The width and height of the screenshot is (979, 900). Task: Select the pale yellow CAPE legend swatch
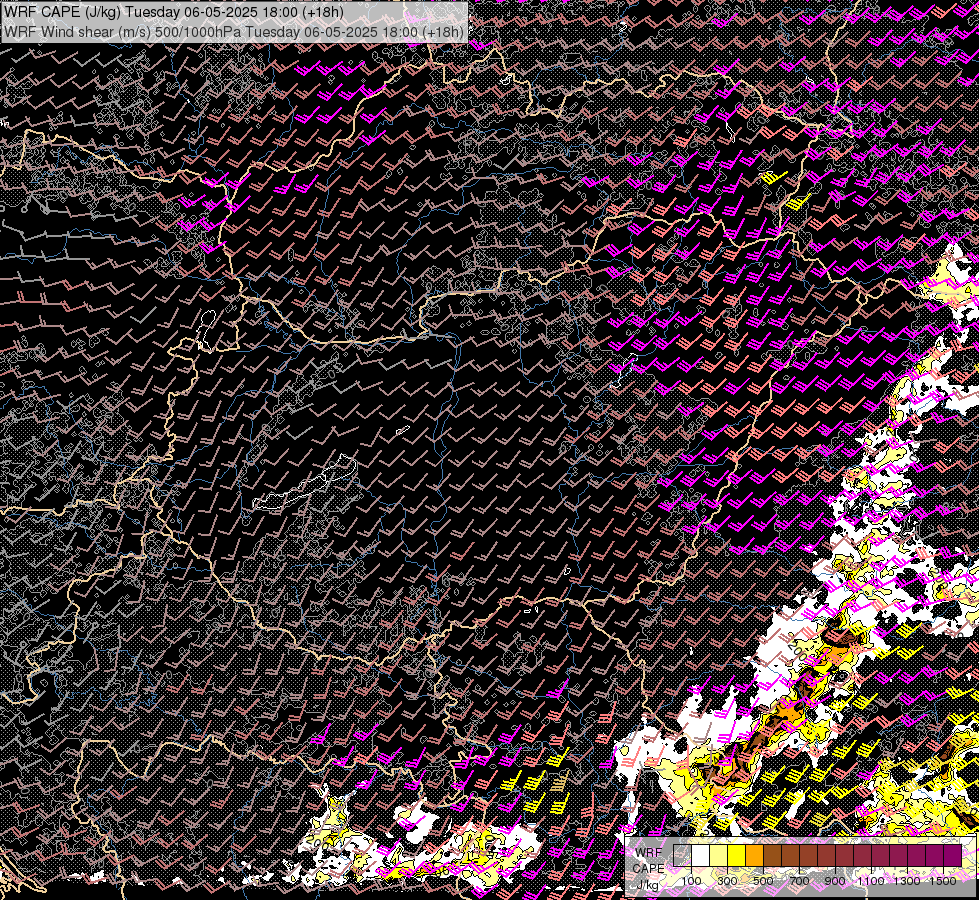719,856
